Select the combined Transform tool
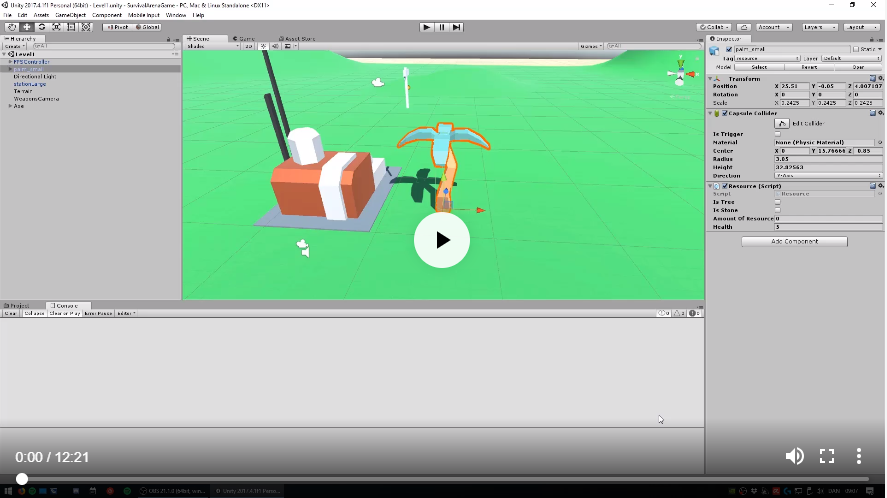Image resolution: width=887 pixels, height=498 pixels. 86,27
